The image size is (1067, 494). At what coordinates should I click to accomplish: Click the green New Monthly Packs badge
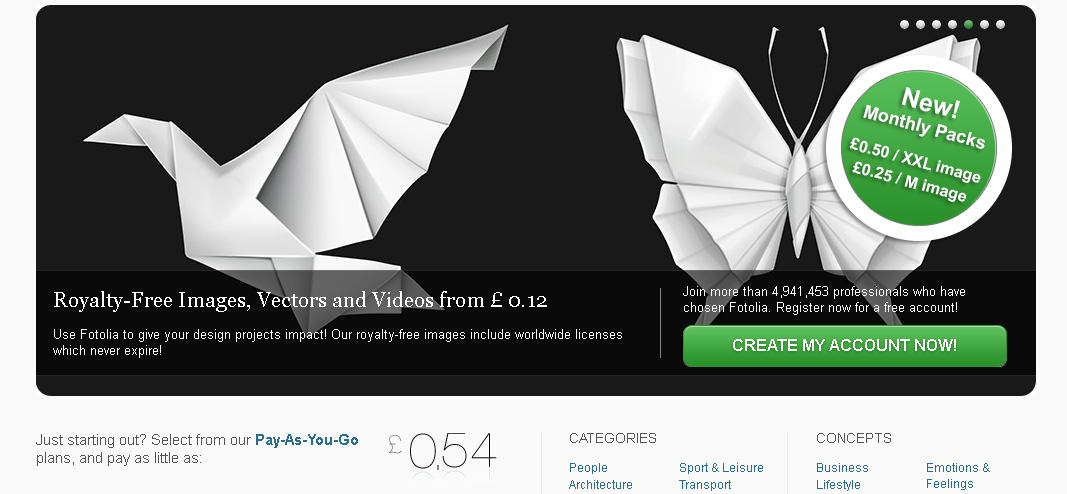point(919,148)
